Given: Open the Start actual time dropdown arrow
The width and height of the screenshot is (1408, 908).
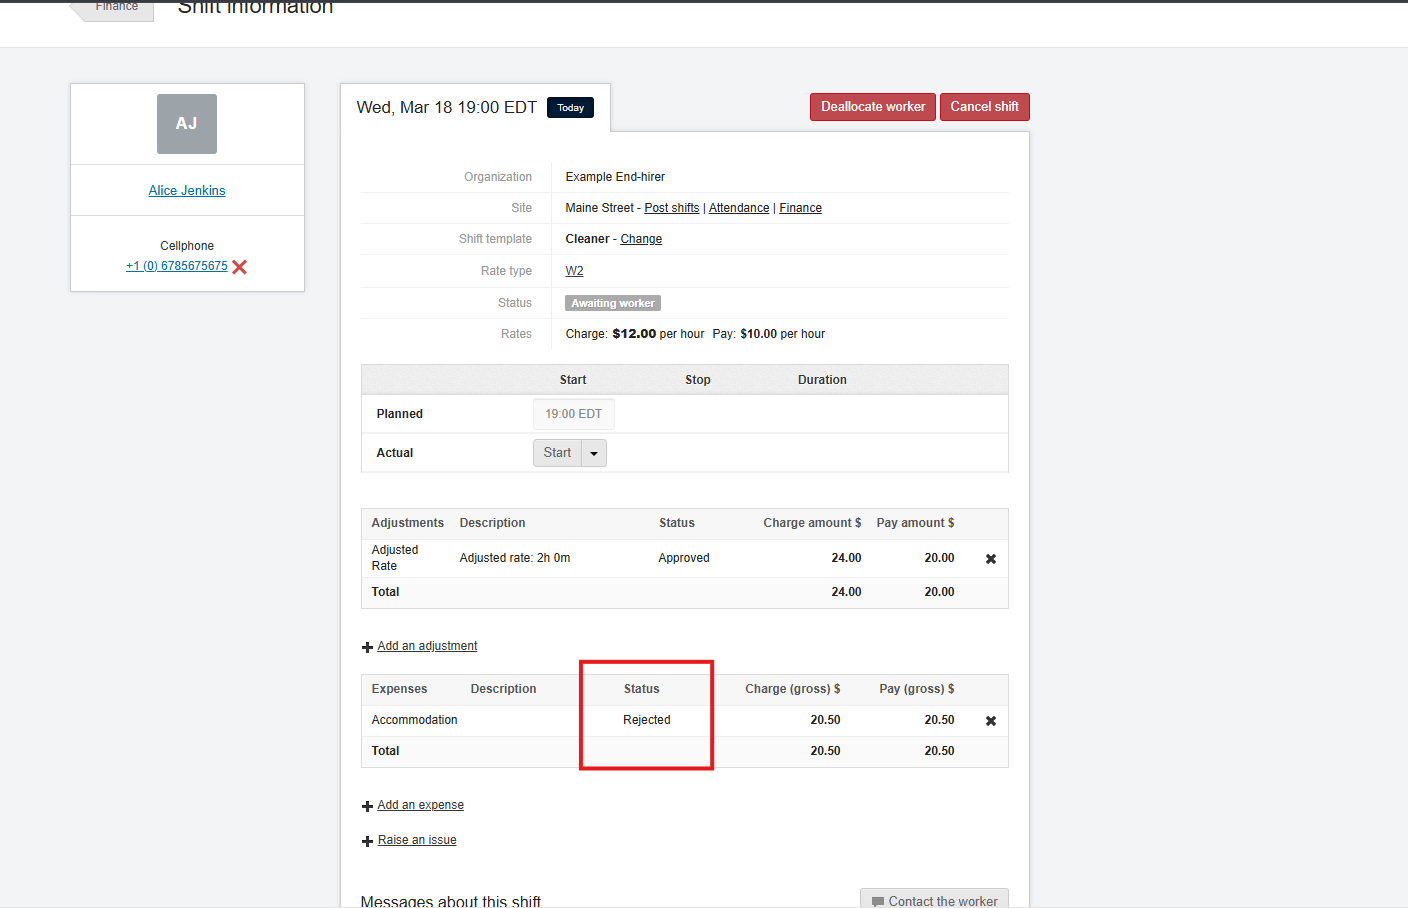Looking at the screenshot, I should coord(594,452).
